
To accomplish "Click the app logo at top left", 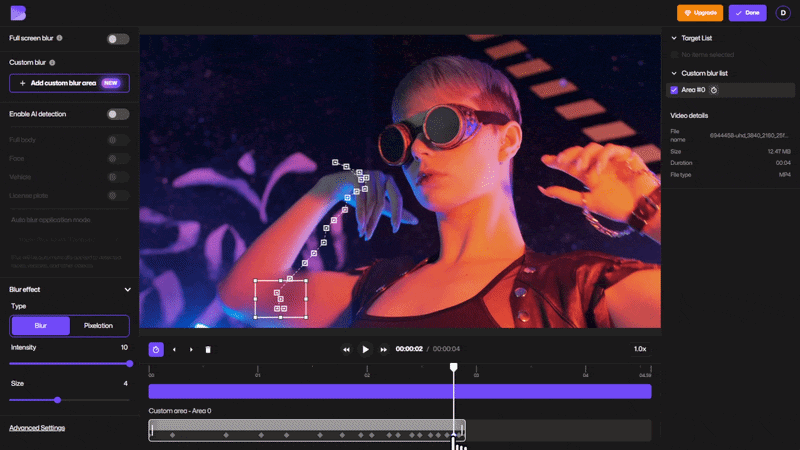I will [x=18, y=12].
